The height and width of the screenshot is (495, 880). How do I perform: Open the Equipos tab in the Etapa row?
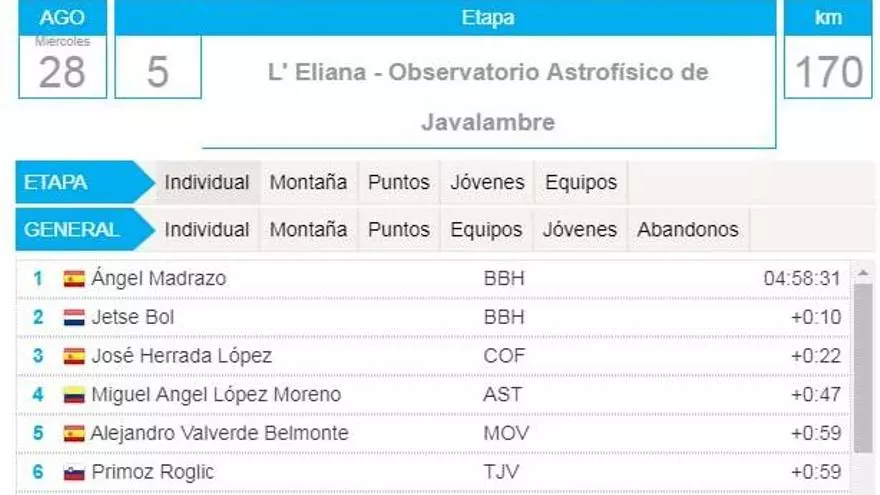[x=580, y=182]
